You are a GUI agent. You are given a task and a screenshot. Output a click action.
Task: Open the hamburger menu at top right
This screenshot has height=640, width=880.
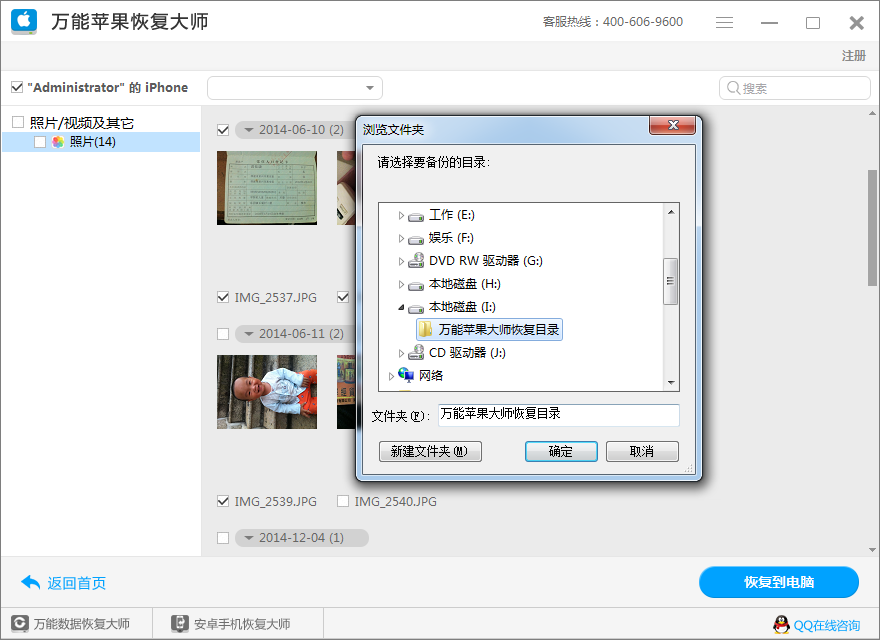click(x=724, y=22)
